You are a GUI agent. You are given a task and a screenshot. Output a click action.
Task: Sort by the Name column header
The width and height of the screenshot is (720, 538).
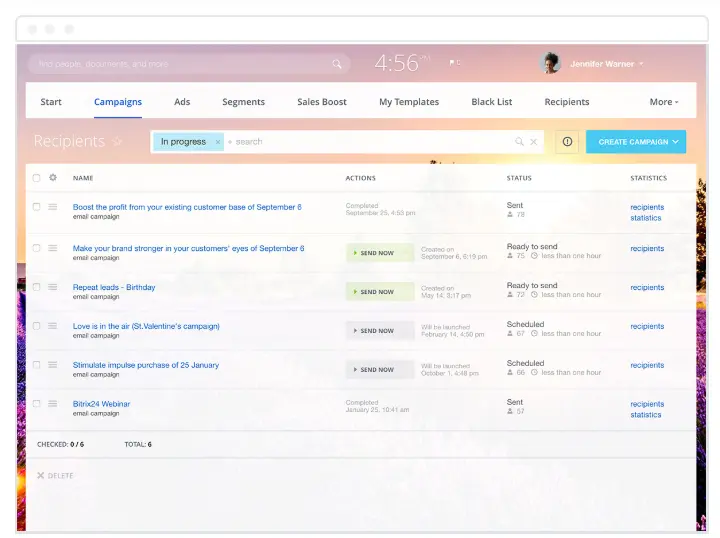[x=83, y=178]
